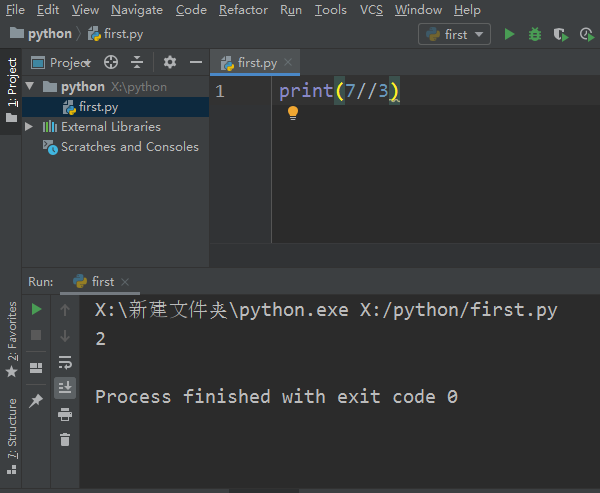
Task: Click the print output icon in Run panel
Action: point(65,414)
